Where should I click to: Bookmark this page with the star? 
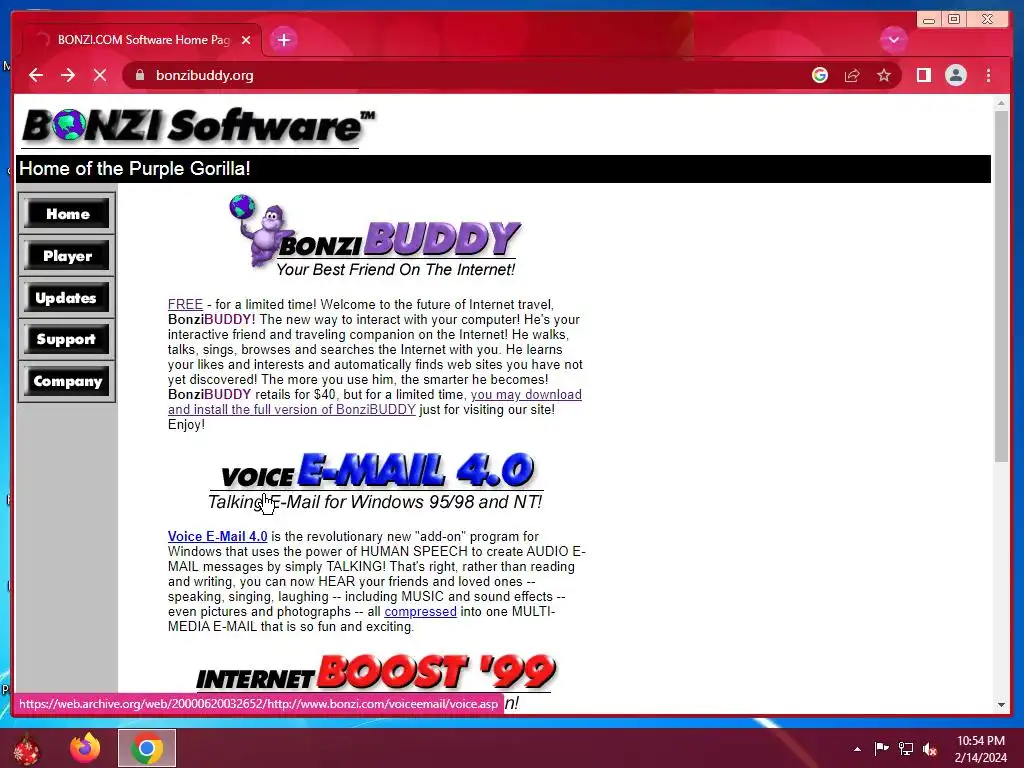pyautogui.click(x=884, y=75)
